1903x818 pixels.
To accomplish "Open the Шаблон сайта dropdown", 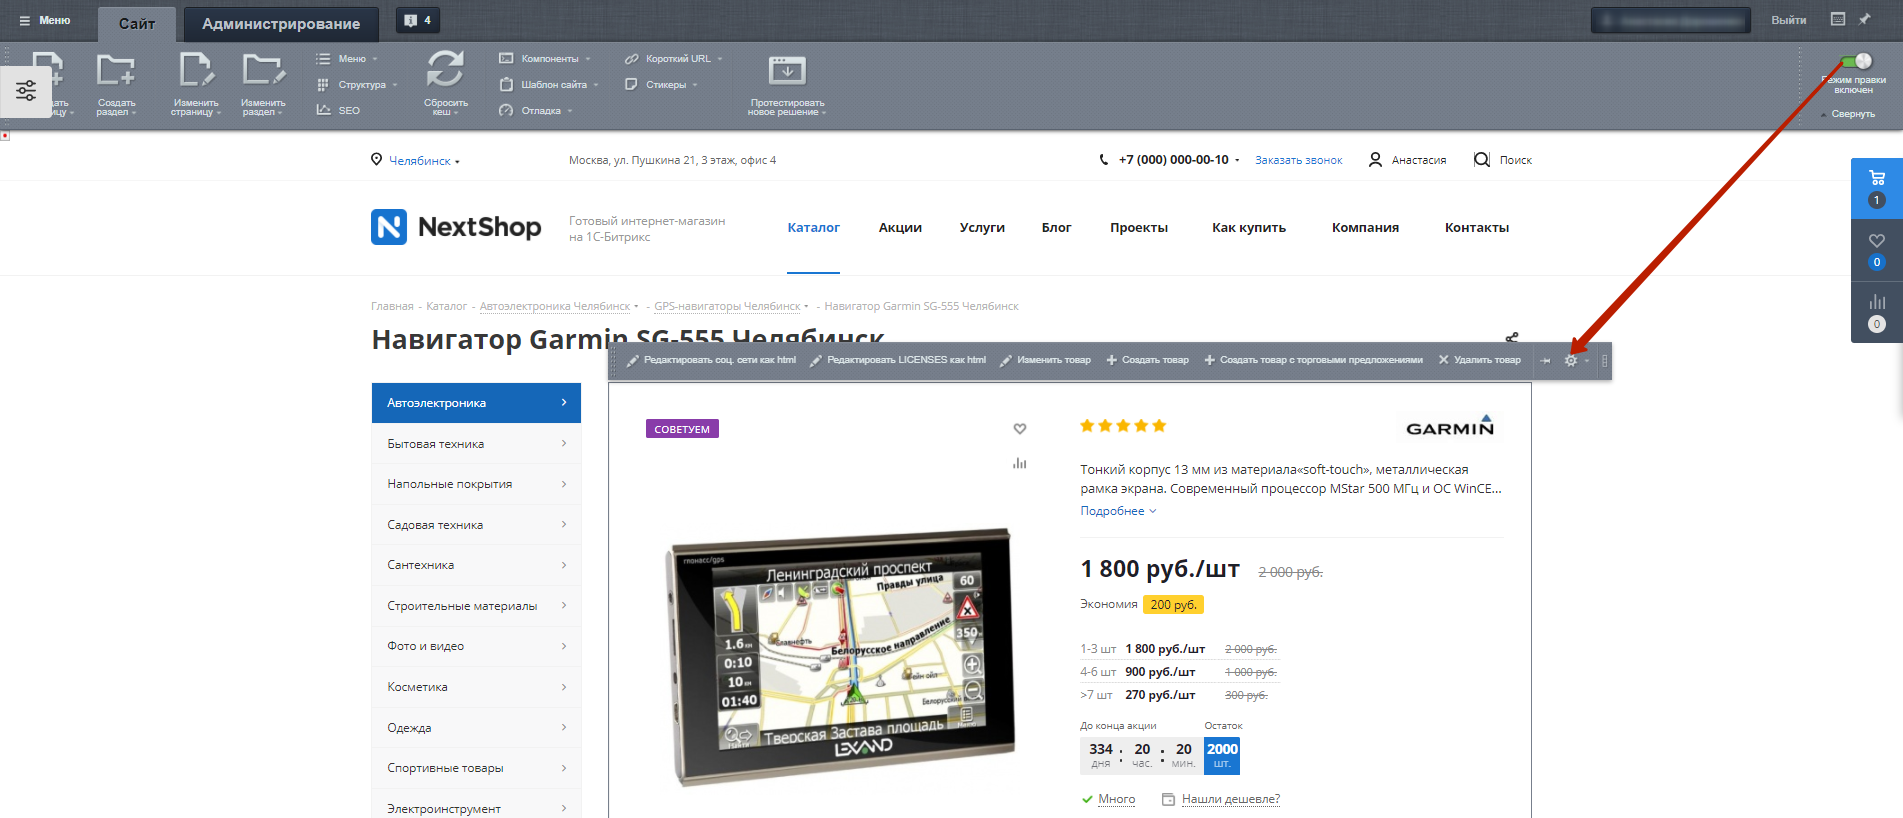I will coord(549,85).
